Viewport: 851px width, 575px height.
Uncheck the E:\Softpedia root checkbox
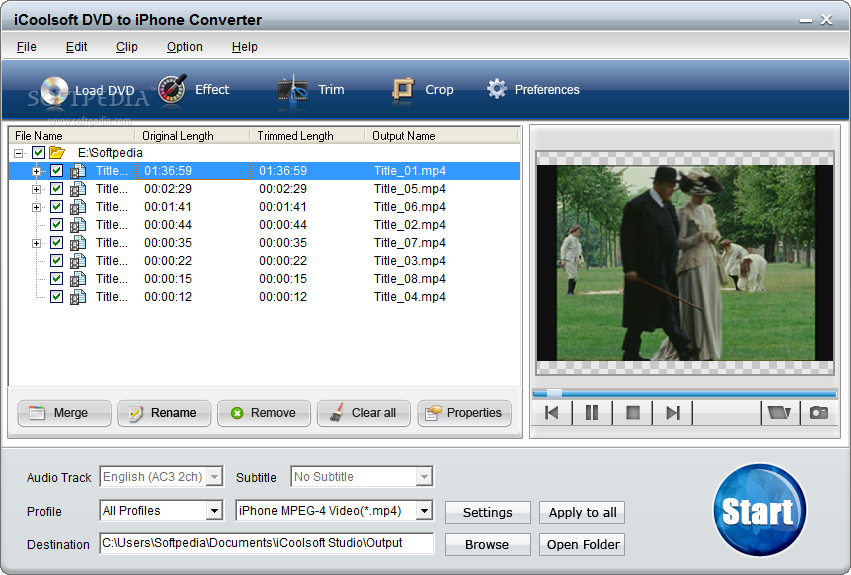pos(38,153)
